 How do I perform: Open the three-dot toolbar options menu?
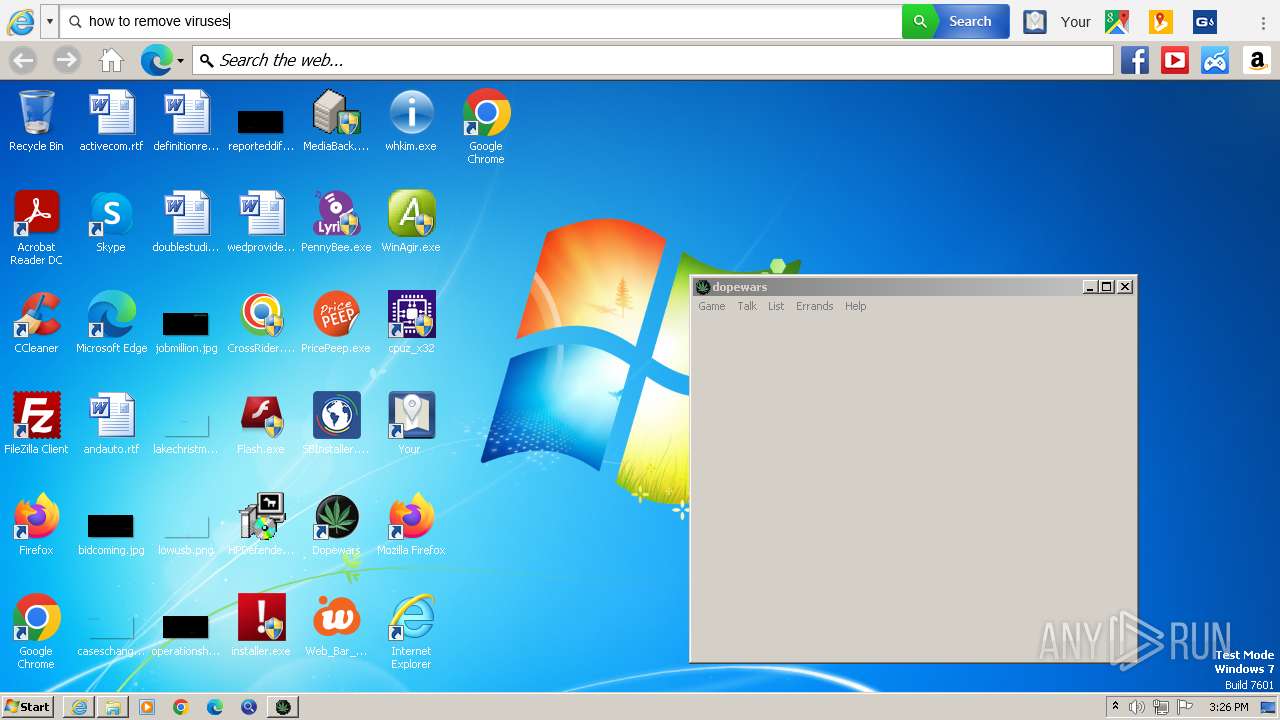pyautogui.click(x=1263, y=22)
